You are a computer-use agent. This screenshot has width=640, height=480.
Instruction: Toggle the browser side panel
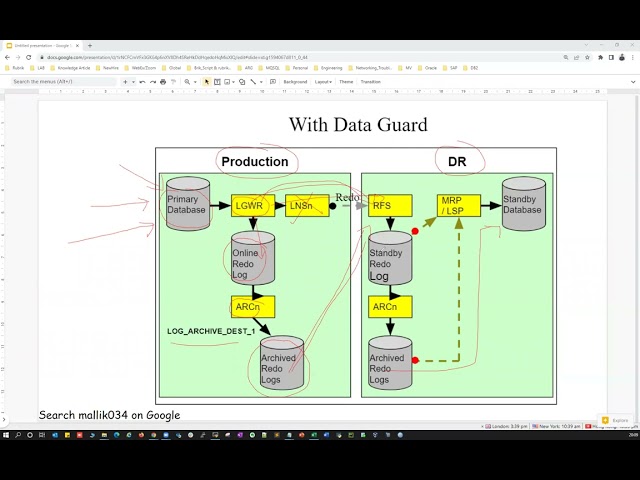[611, 58]
